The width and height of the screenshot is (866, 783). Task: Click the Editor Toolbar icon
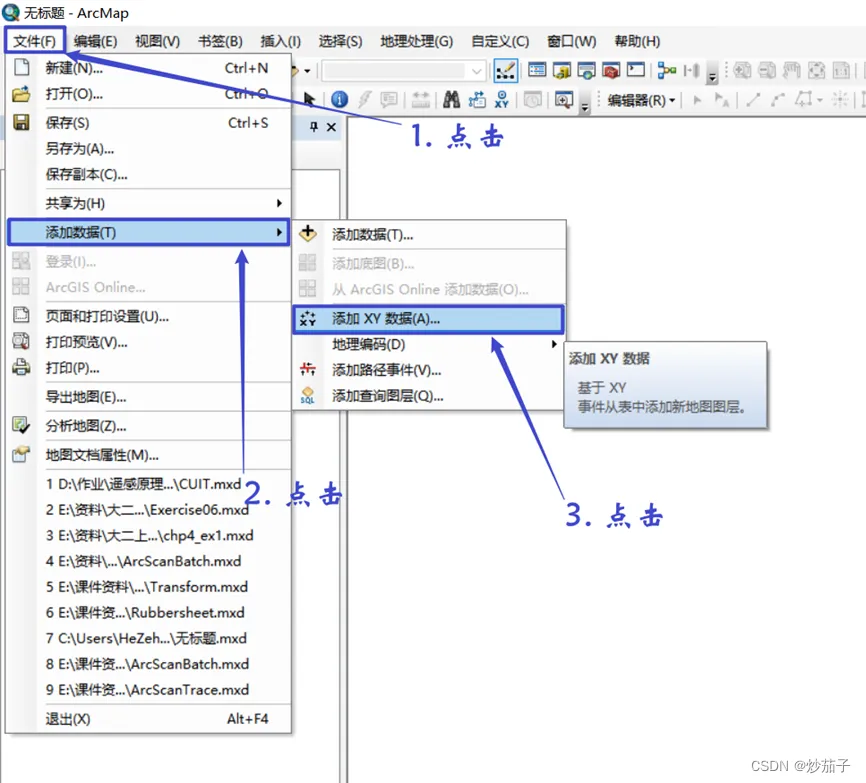point(505,71)
